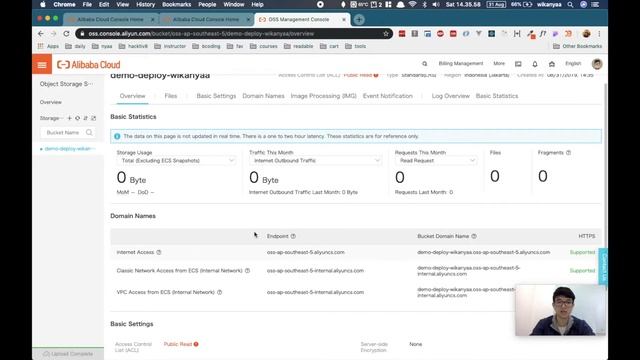Click the oss-ap-southeast-5.aliyuncs.com endpoint text
Image resolution: width=640 pixels, height=360 pixels.
[x=306, y=252]
